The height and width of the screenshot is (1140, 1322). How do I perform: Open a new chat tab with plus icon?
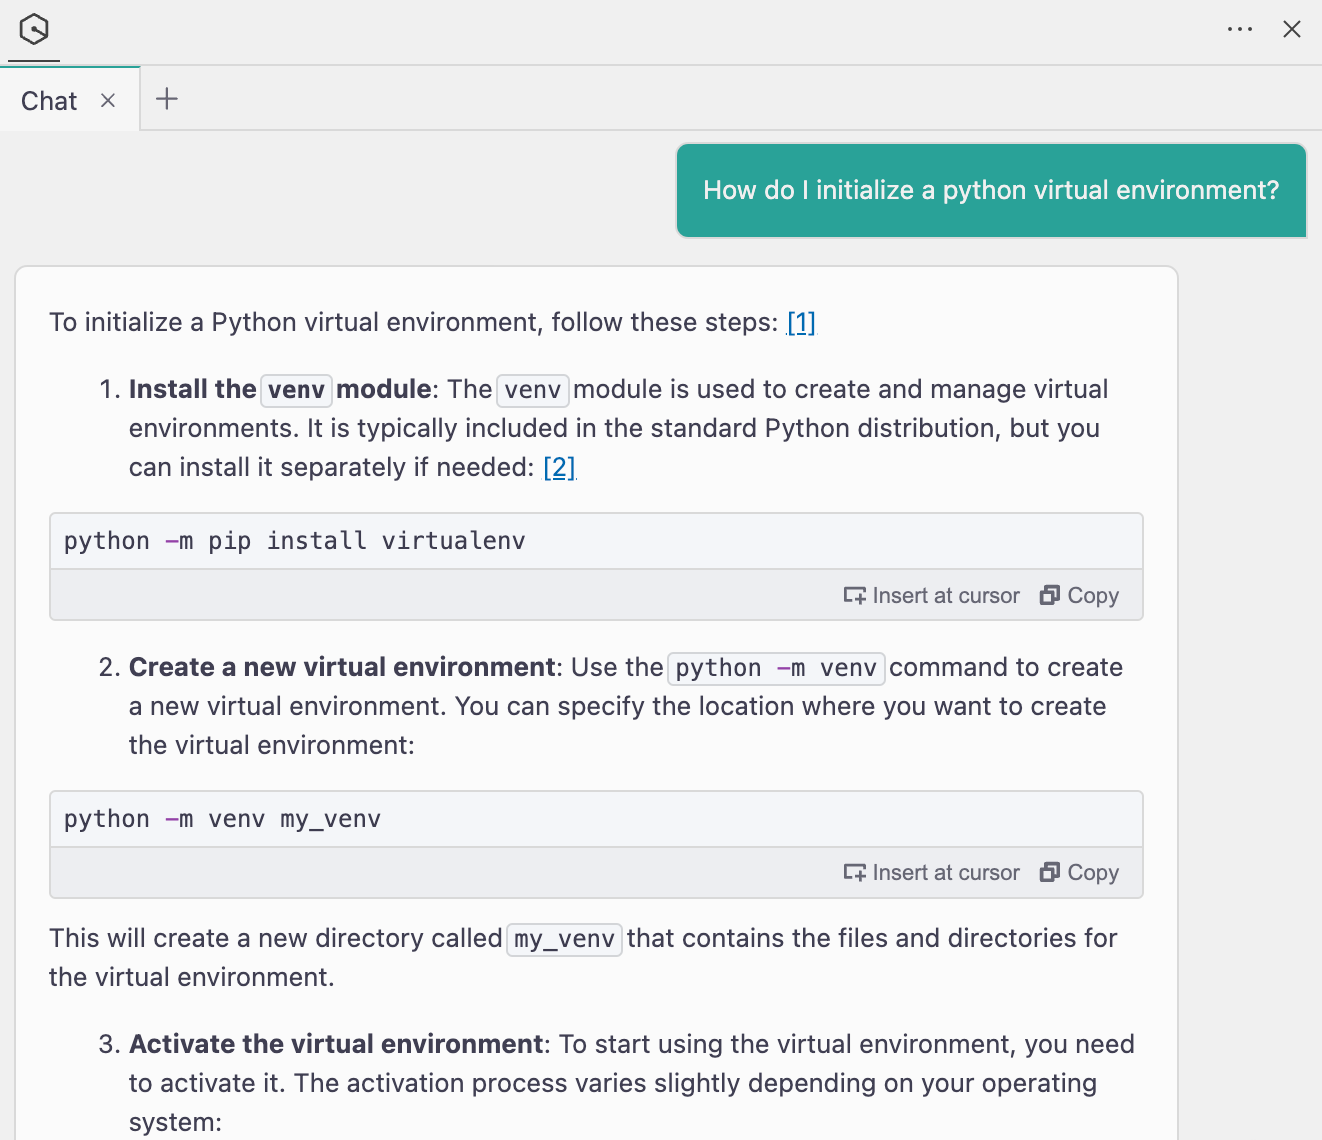pyautogui.click(x=167, y=99)
